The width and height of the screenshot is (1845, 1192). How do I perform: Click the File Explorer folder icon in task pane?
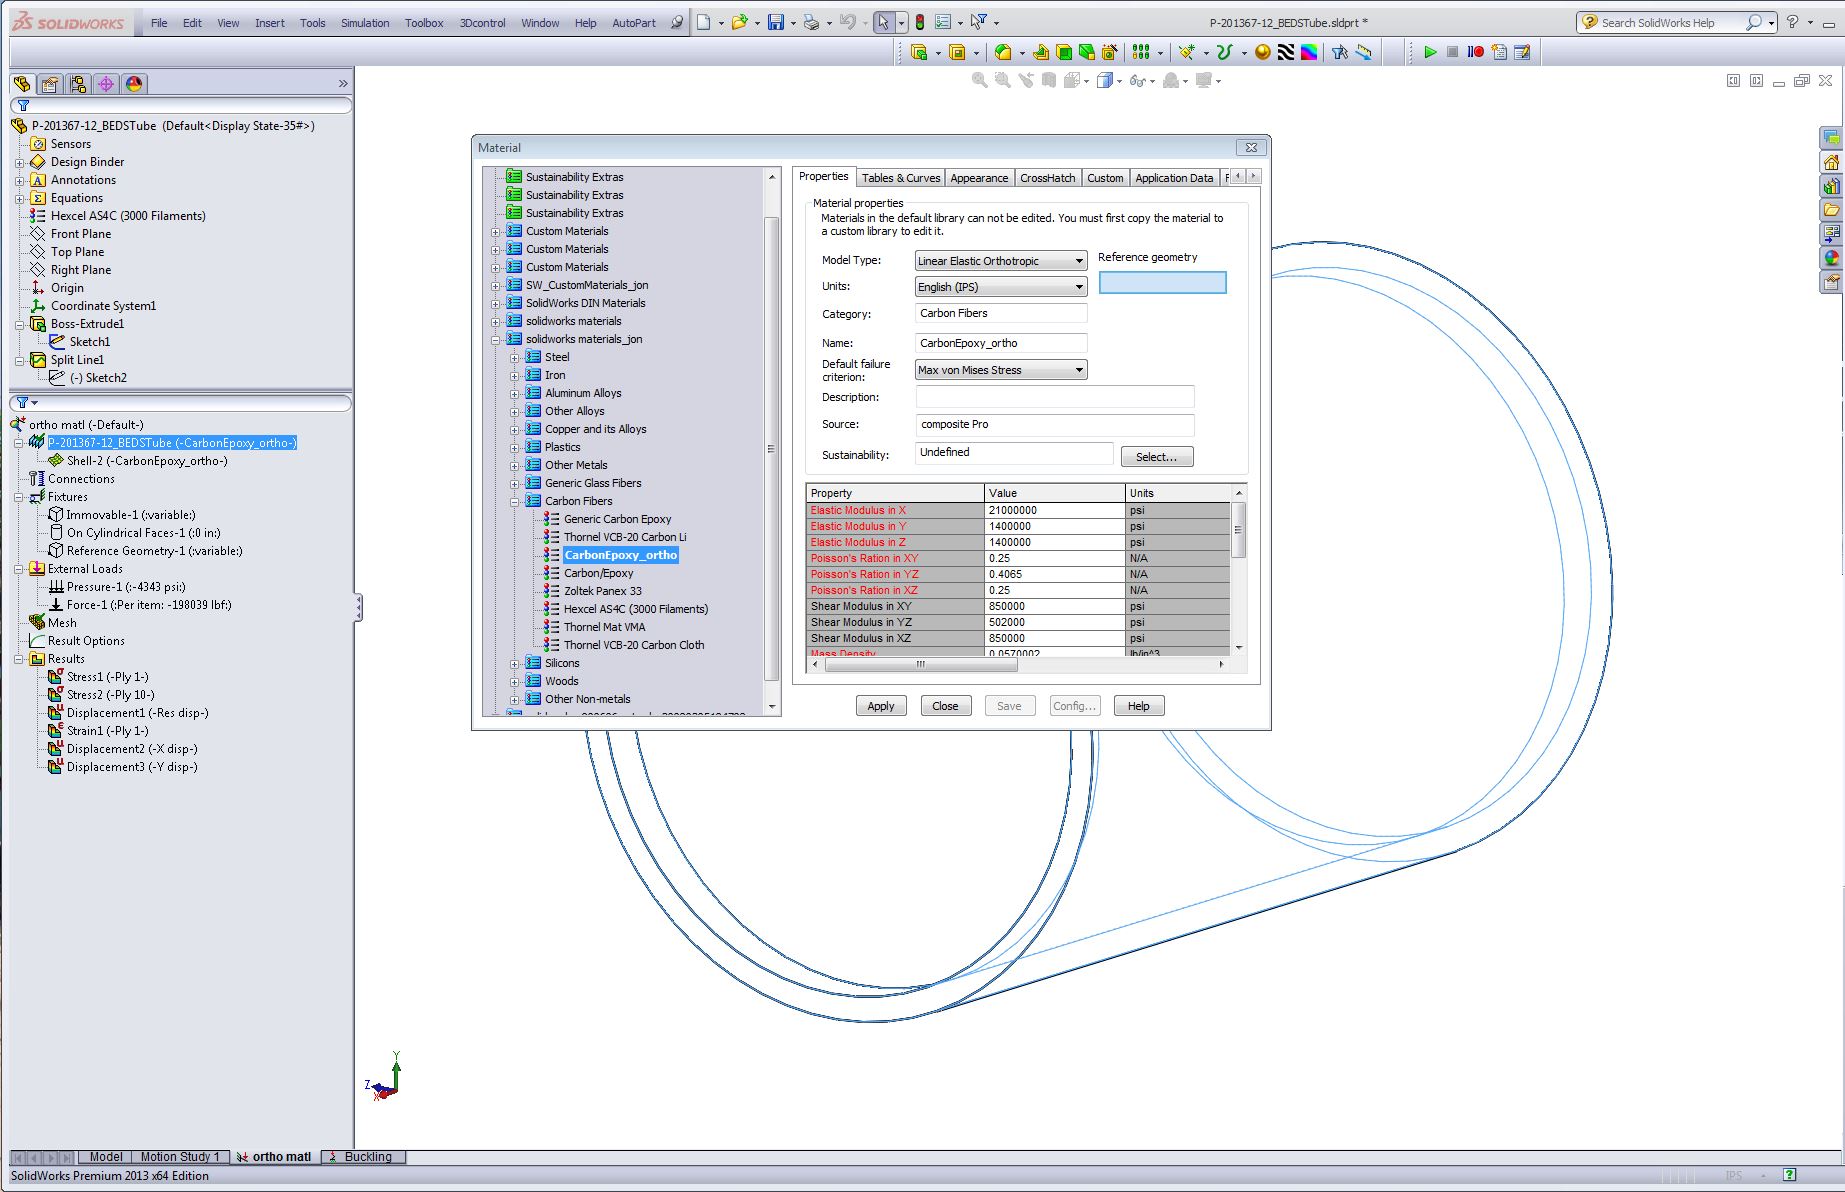[1832, 210]
